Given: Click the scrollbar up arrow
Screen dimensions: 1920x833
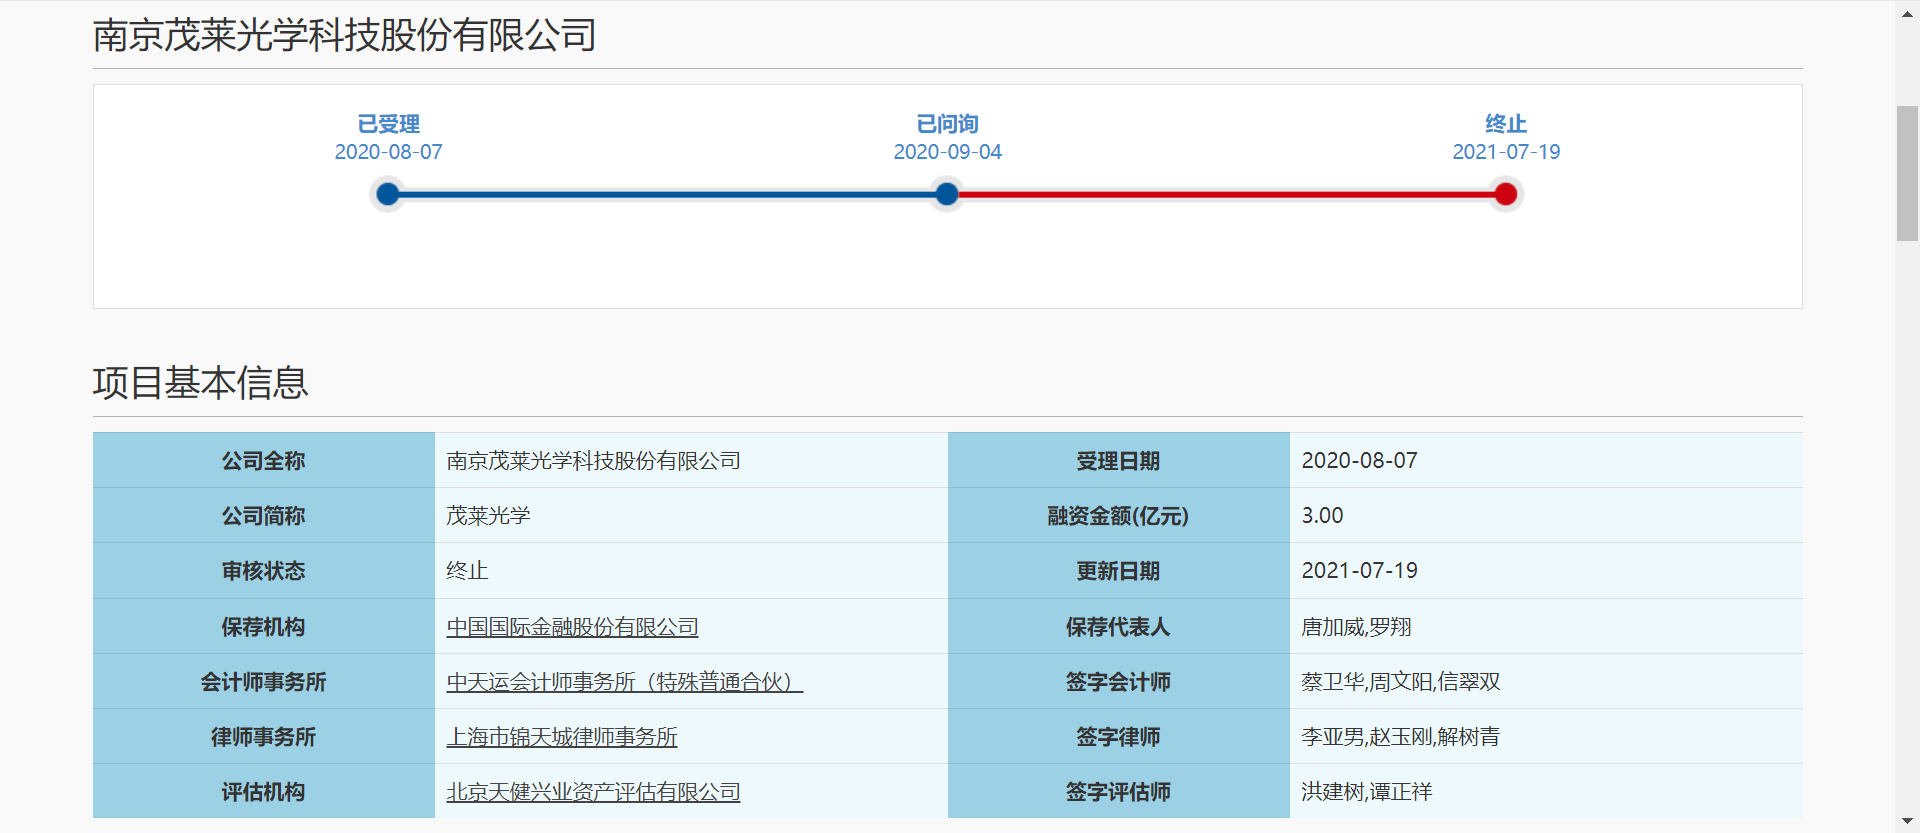Looking at the screenshot, I should pos(1907,12).
